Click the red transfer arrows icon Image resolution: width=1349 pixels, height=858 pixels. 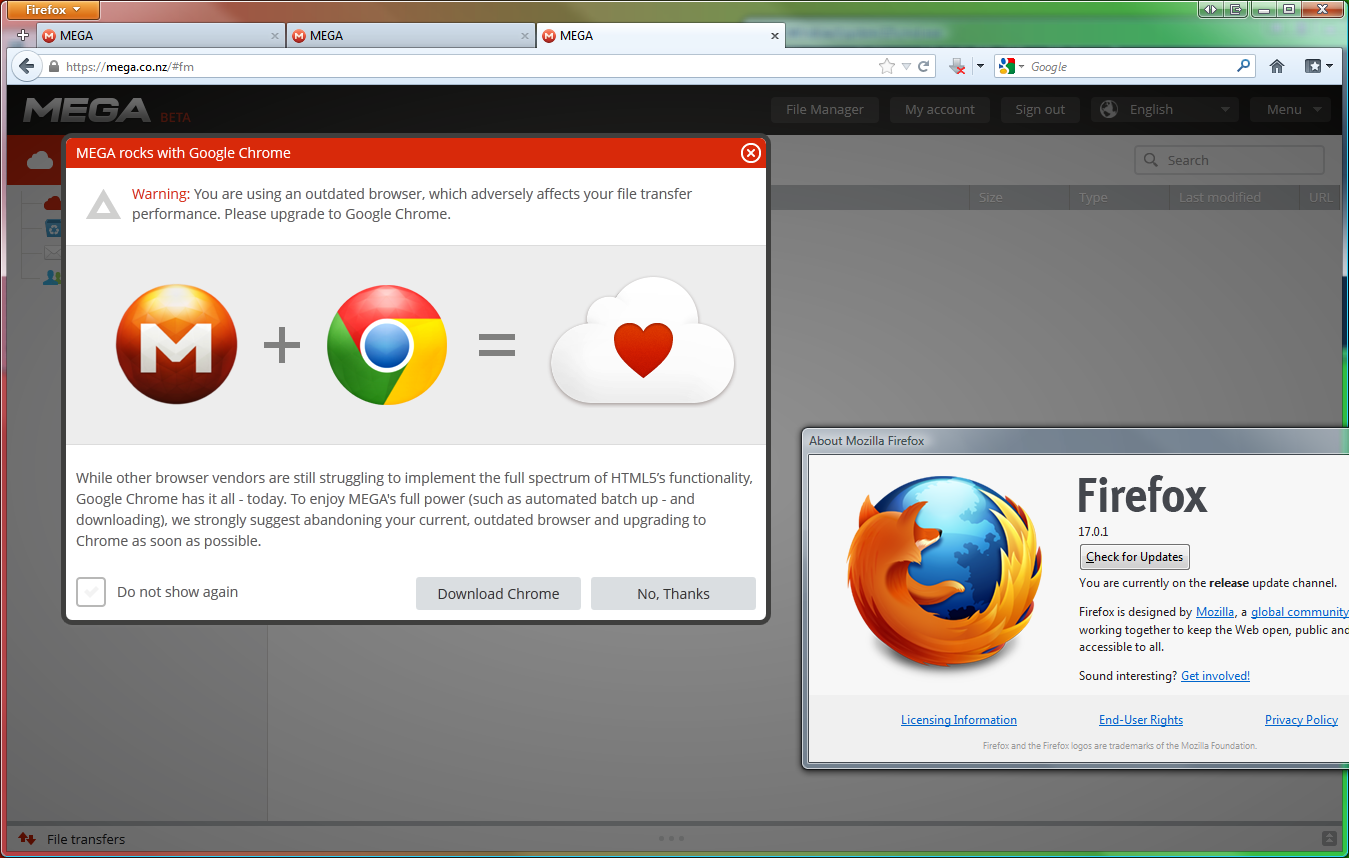[x=27, y=839]
